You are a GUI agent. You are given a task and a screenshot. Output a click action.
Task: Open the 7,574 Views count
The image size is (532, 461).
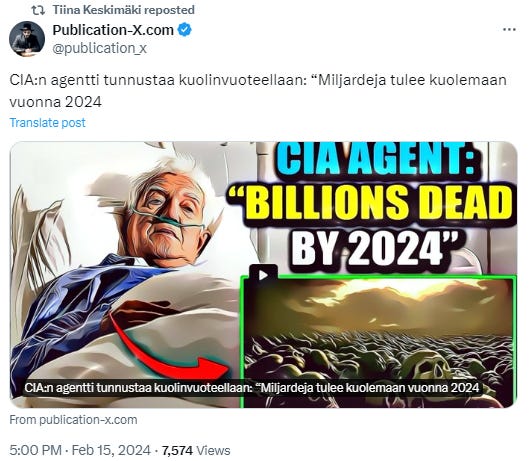(196, 450)
